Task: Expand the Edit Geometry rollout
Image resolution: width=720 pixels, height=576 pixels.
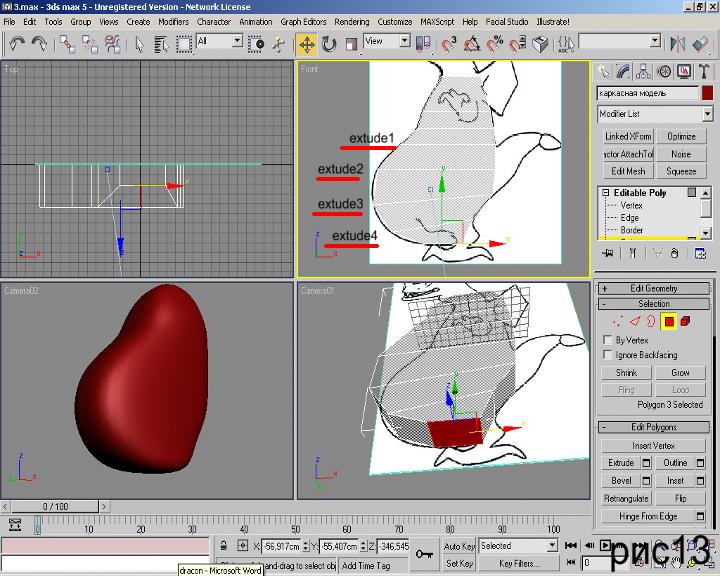Action: [654, 288]
